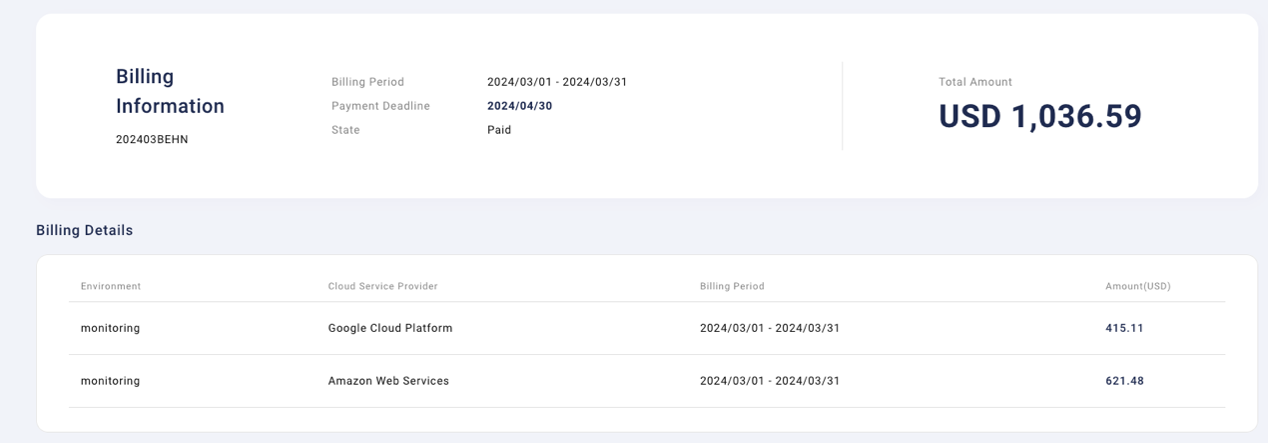Click the Amazon Web Services row
Image resolution: width=1271 pixels, height=446 pixels.
[x=647, y=381]
